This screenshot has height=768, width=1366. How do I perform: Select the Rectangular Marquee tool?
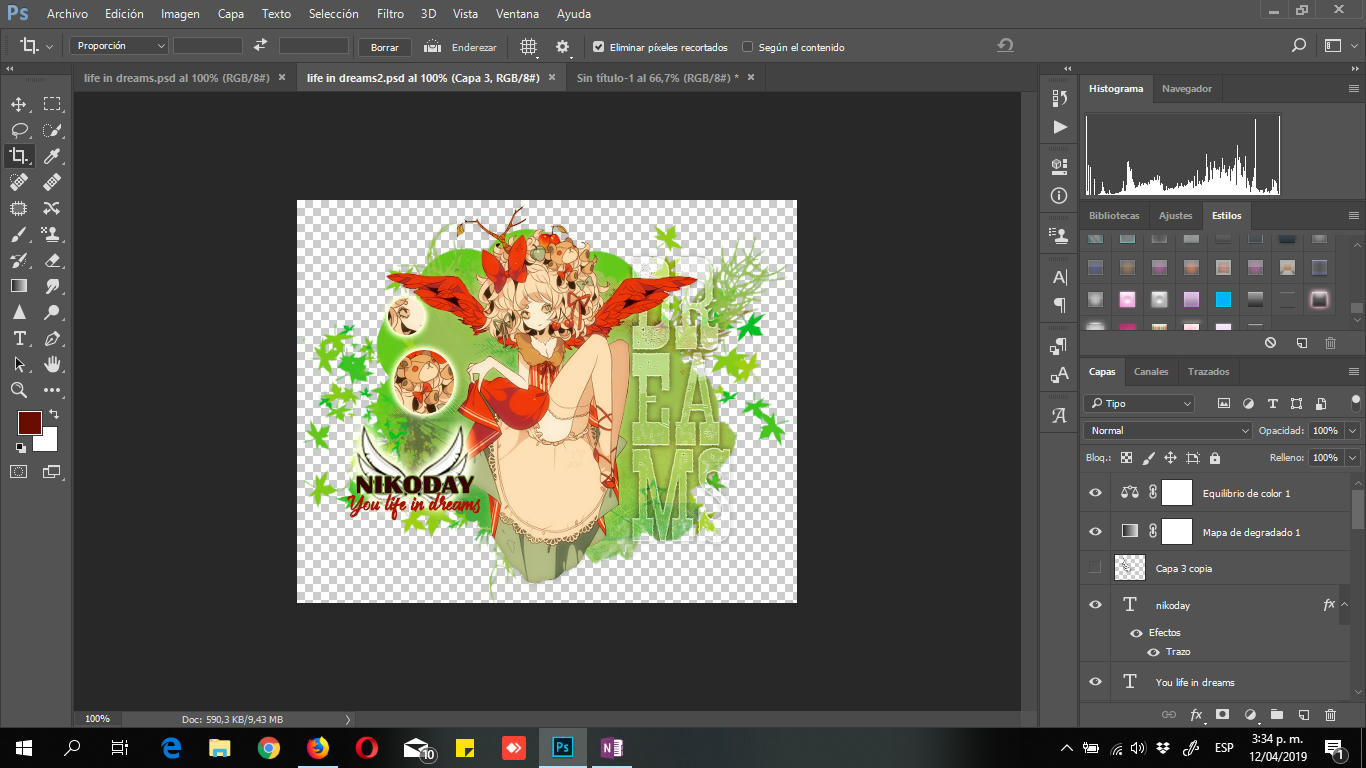52,104
